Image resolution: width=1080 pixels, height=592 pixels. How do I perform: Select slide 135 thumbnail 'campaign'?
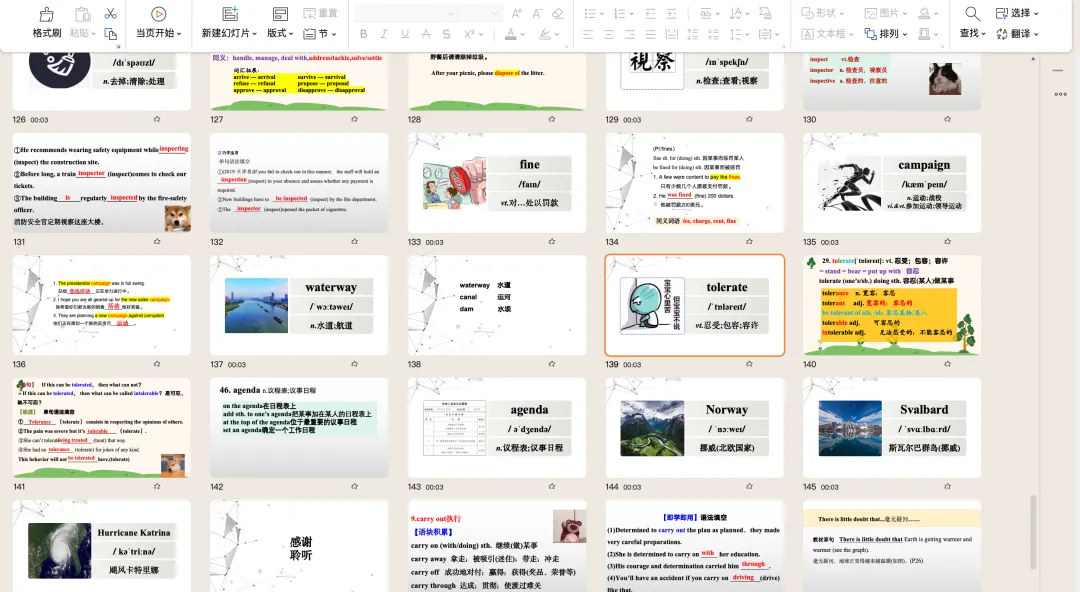click(891, 183)
